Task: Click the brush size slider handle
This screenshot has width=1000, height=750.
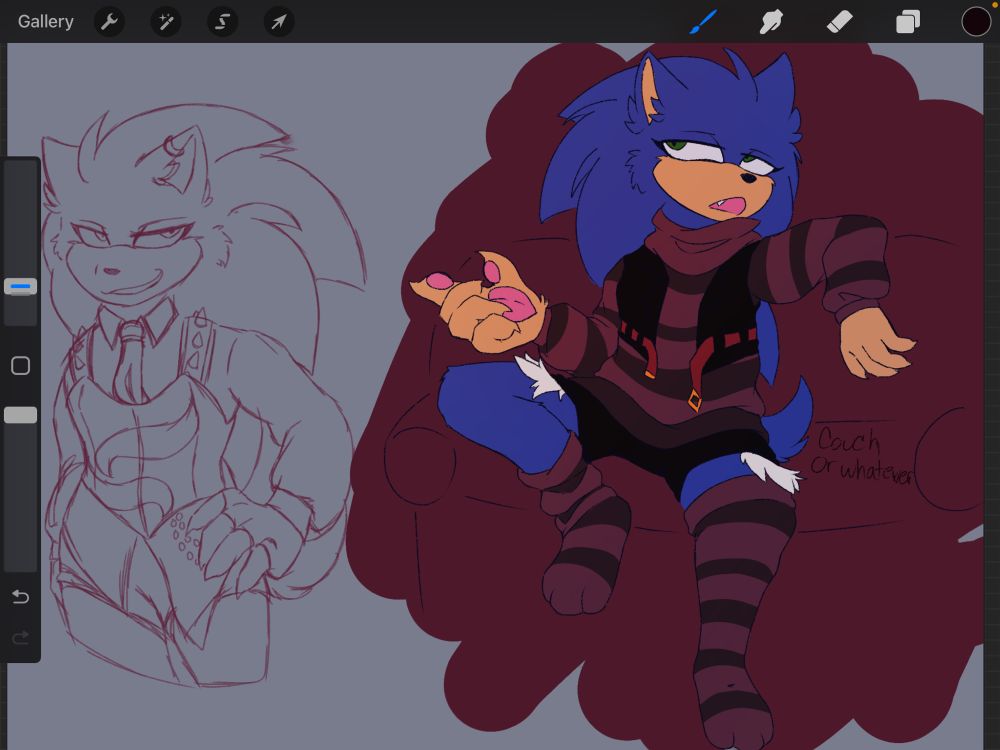Action: pyautogui.click(x=20, y=286)
